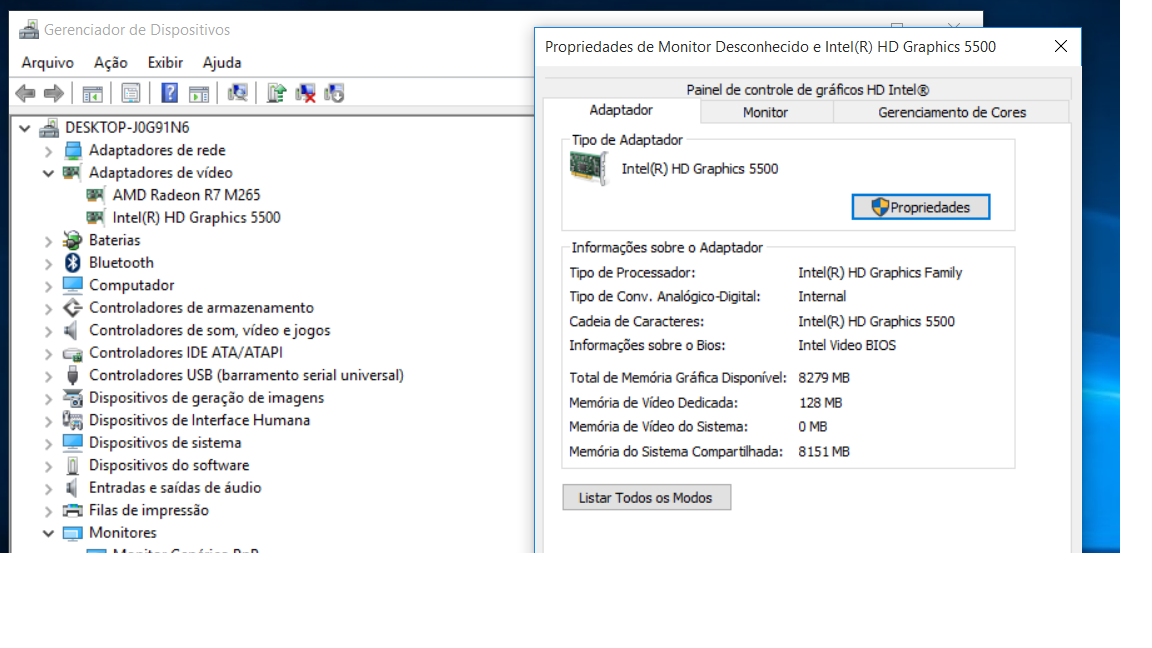Viewport: 1152px width, 648px height.
Task: Open Painel de controle de gráficos HD Intel tab
Action: pyautogui.click(x=807, y=90)
